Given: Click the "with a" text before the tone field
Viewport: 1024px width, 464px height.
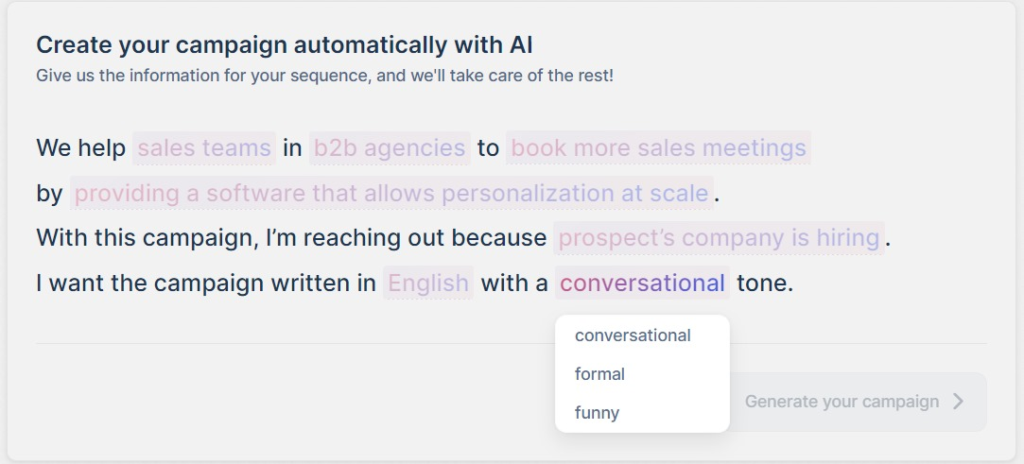Looking at the screenshot, I should tap(514, 283).
